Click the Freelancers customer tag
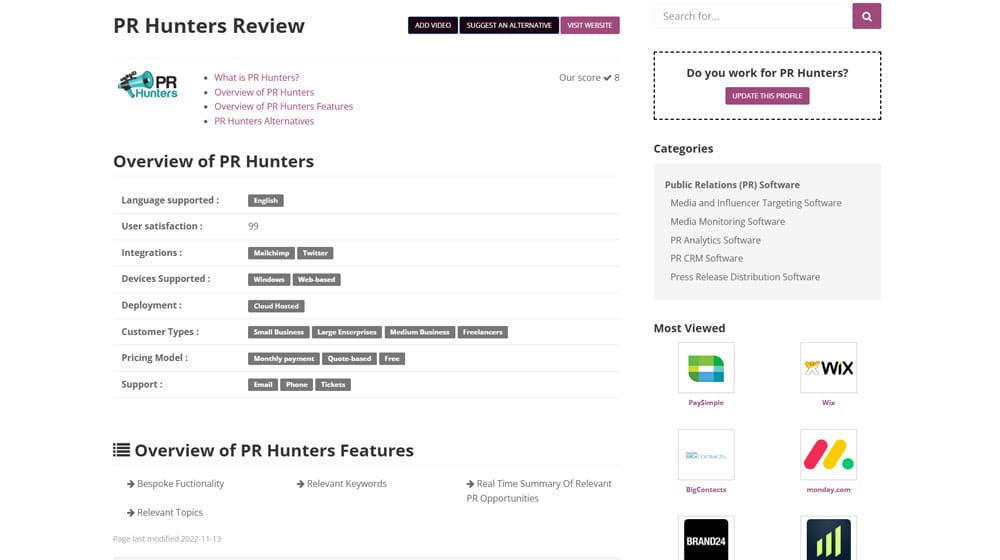The width and height of the screenshot is (1000, 560). click(483, 332)
